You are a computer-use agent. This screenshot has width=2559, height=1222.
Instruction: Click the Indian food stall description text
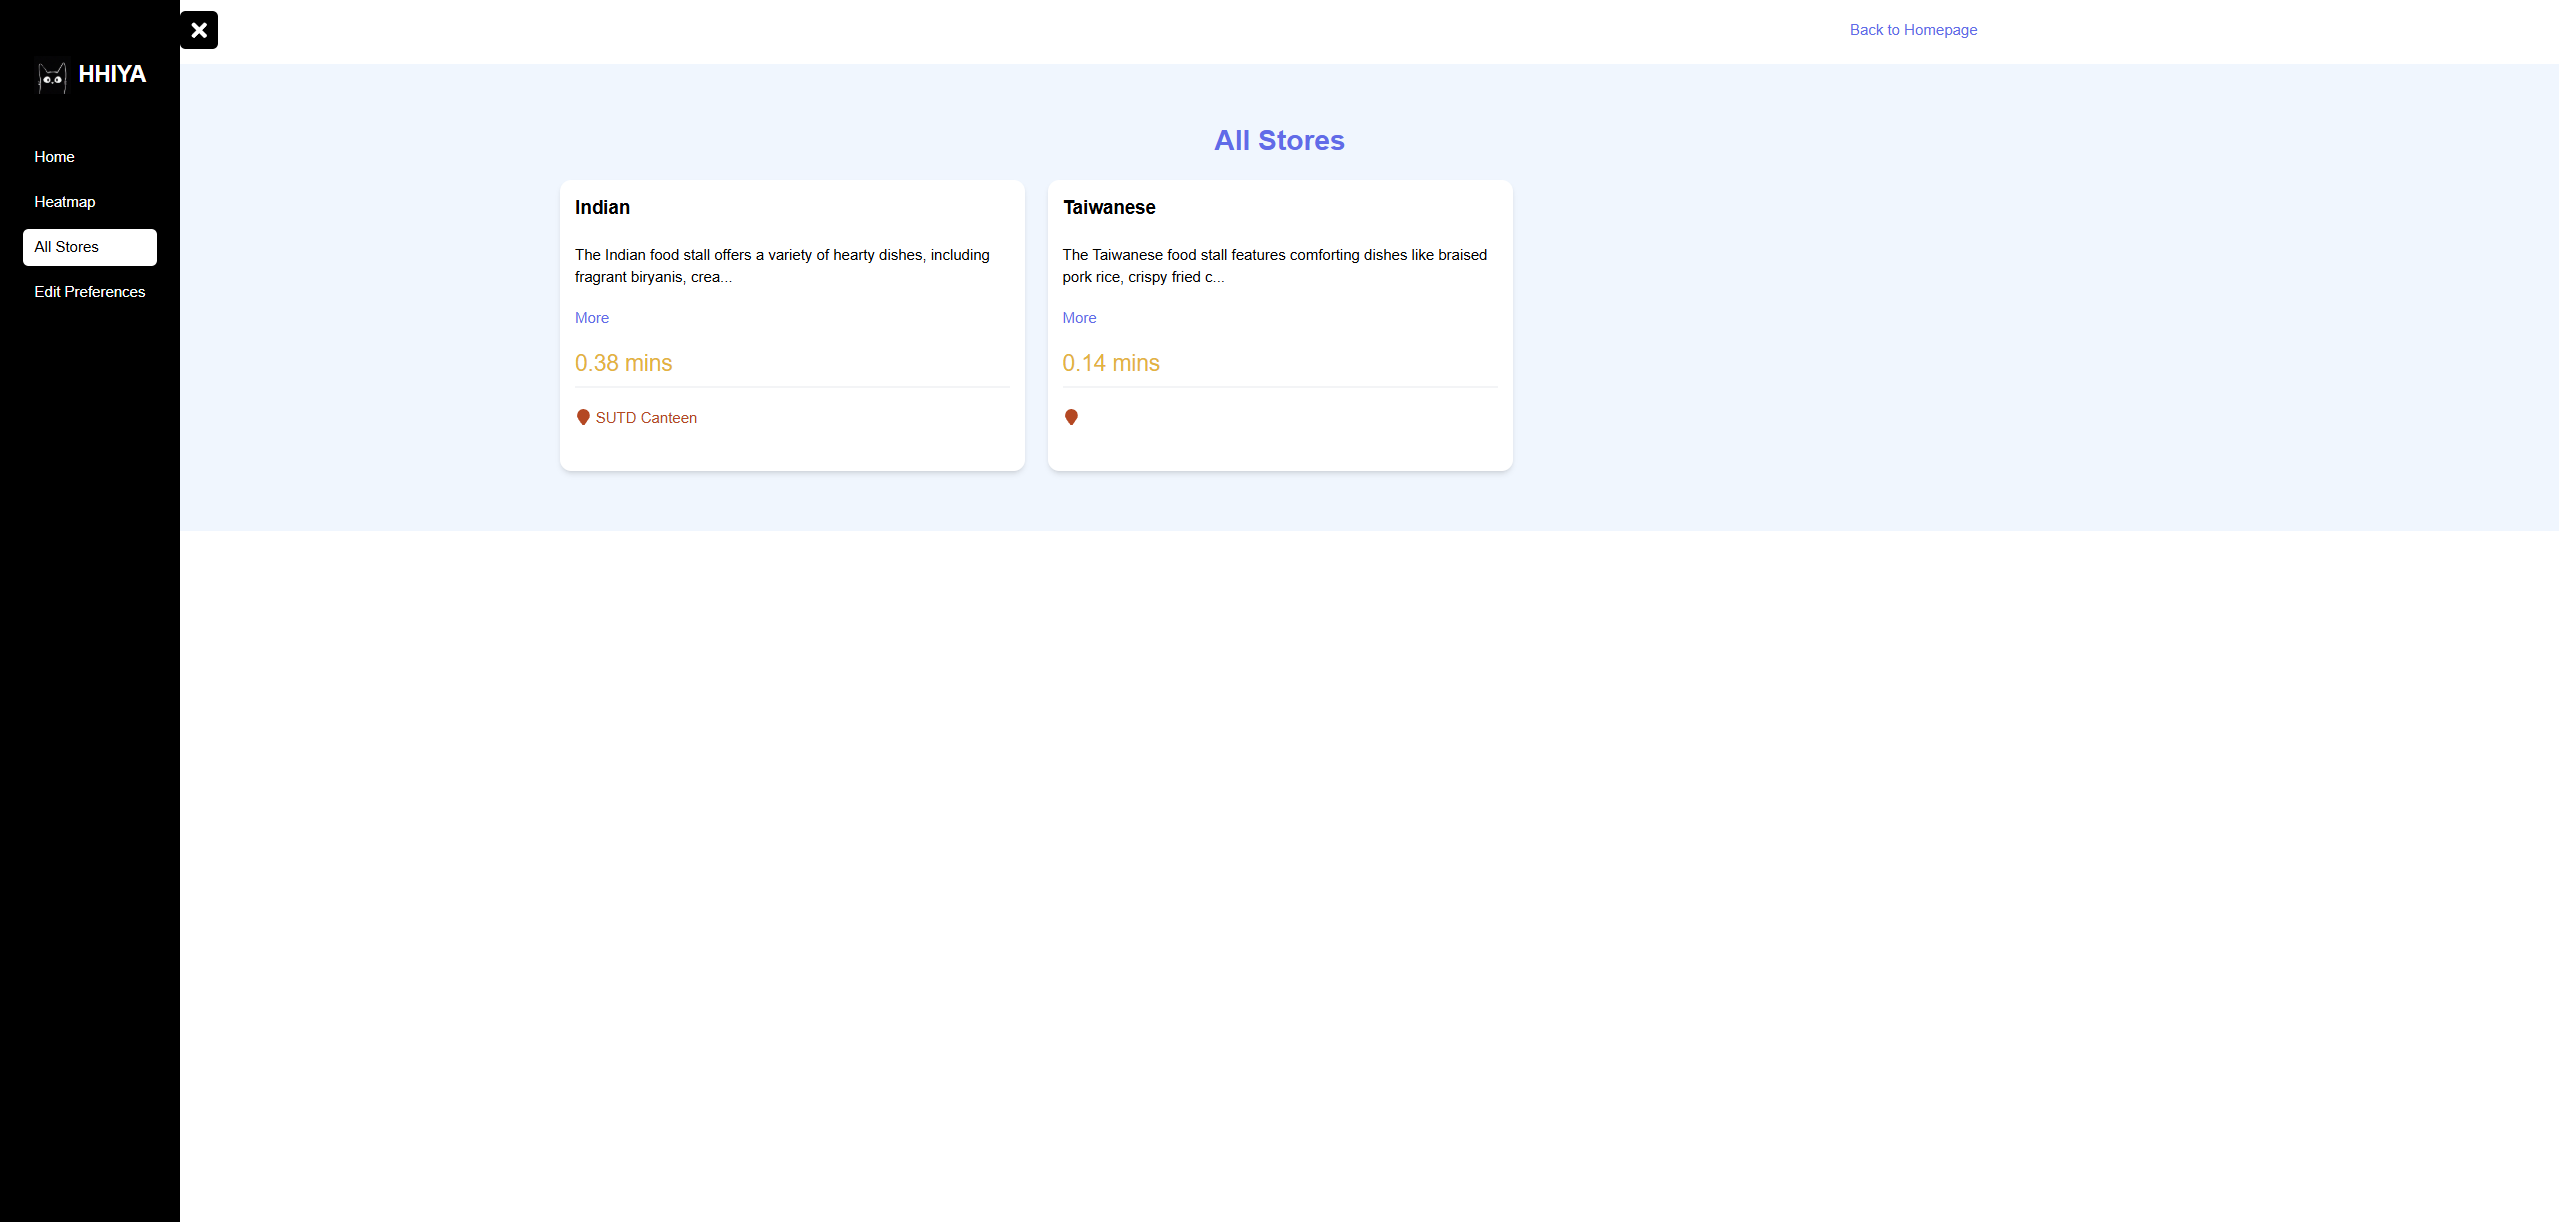click(781, 266)
